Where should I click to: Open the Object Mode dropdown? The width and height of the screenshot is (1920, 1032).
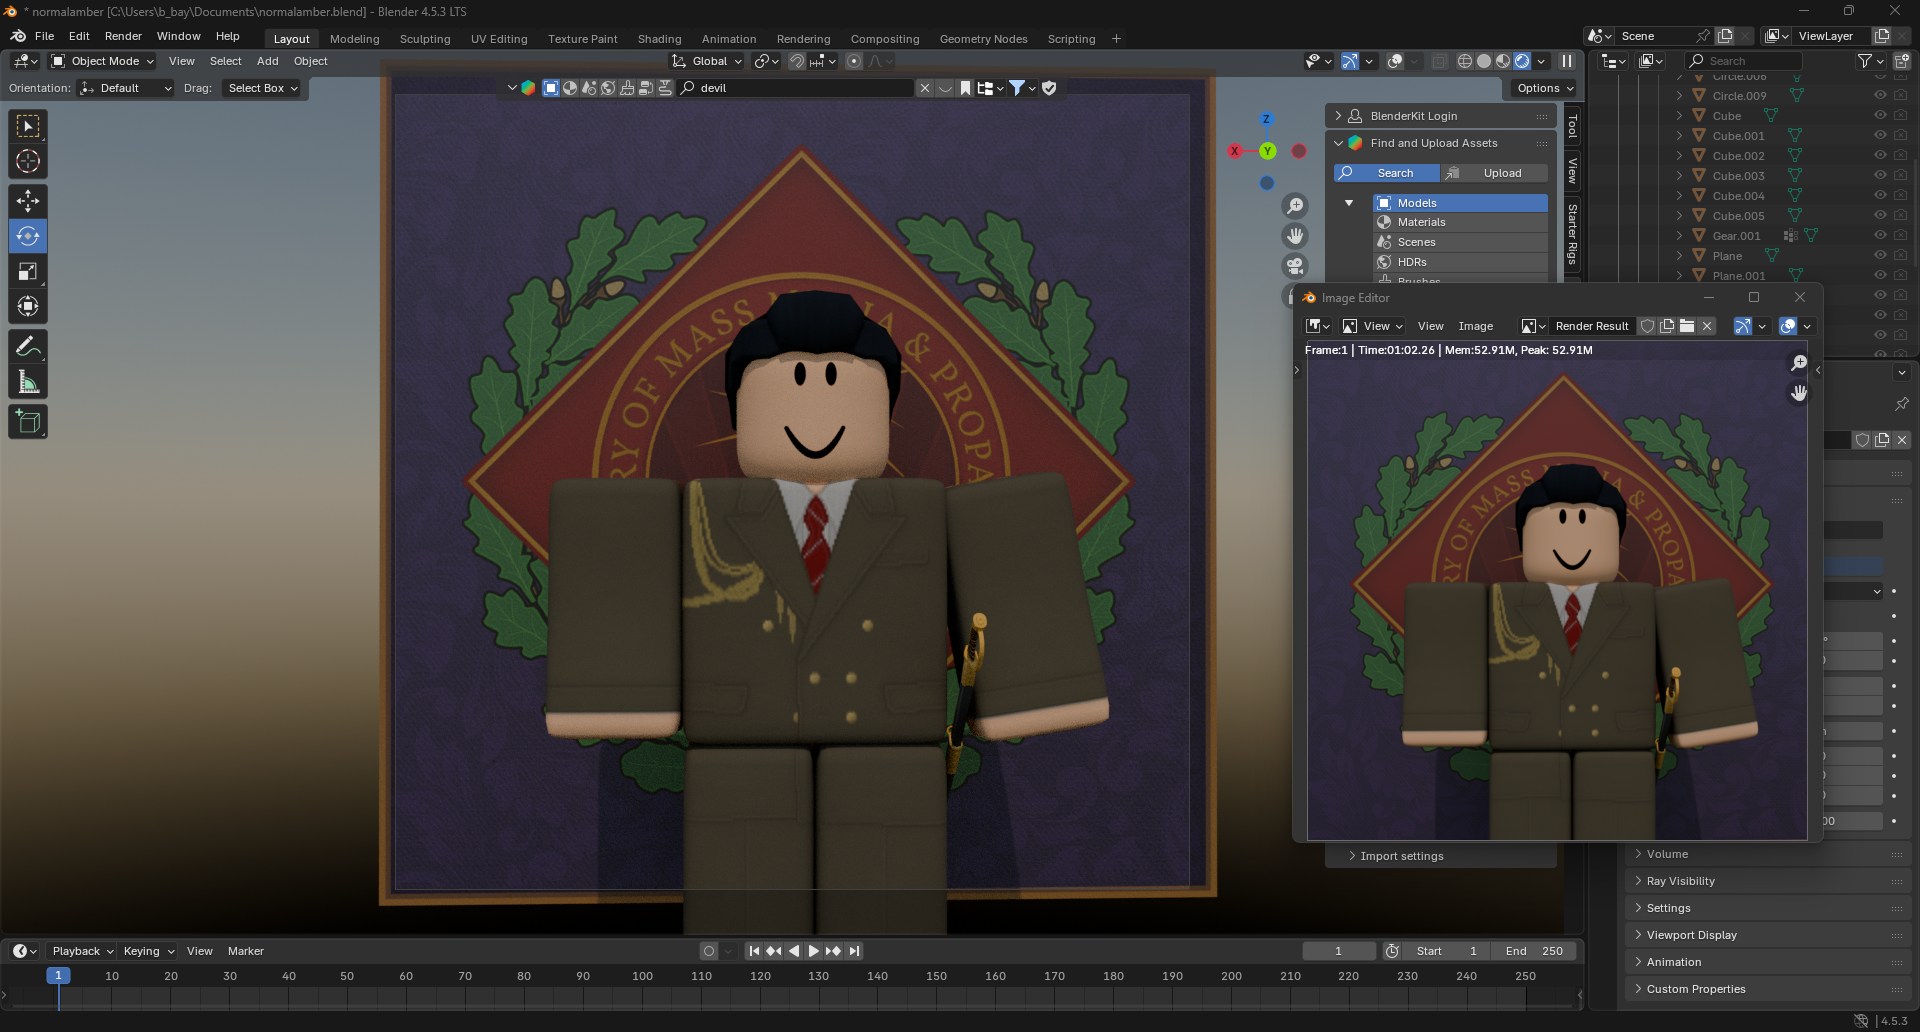103,61
